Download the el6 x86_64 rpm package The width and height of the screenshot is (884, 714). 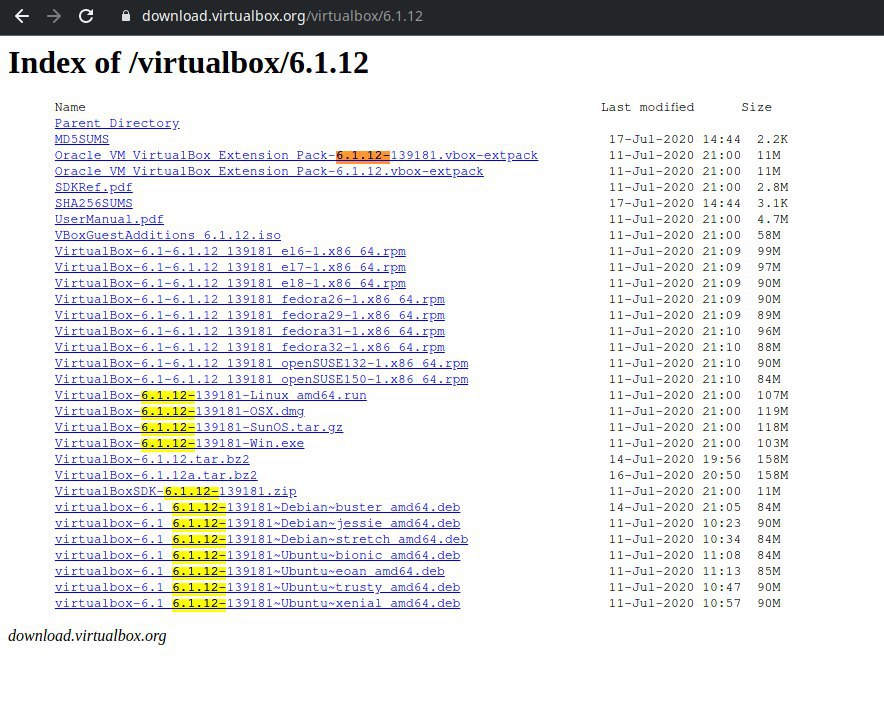[230, 251]
